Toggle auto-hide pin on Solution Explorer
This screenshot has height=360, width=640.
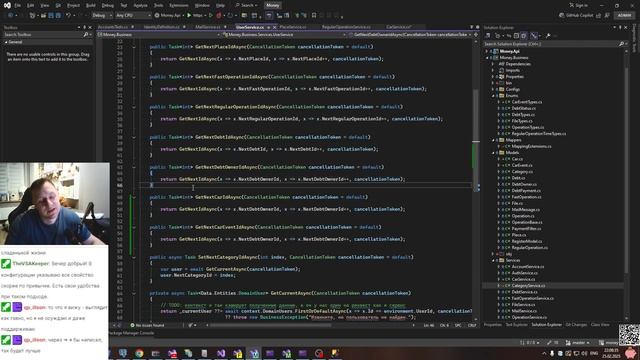(620, 27)
